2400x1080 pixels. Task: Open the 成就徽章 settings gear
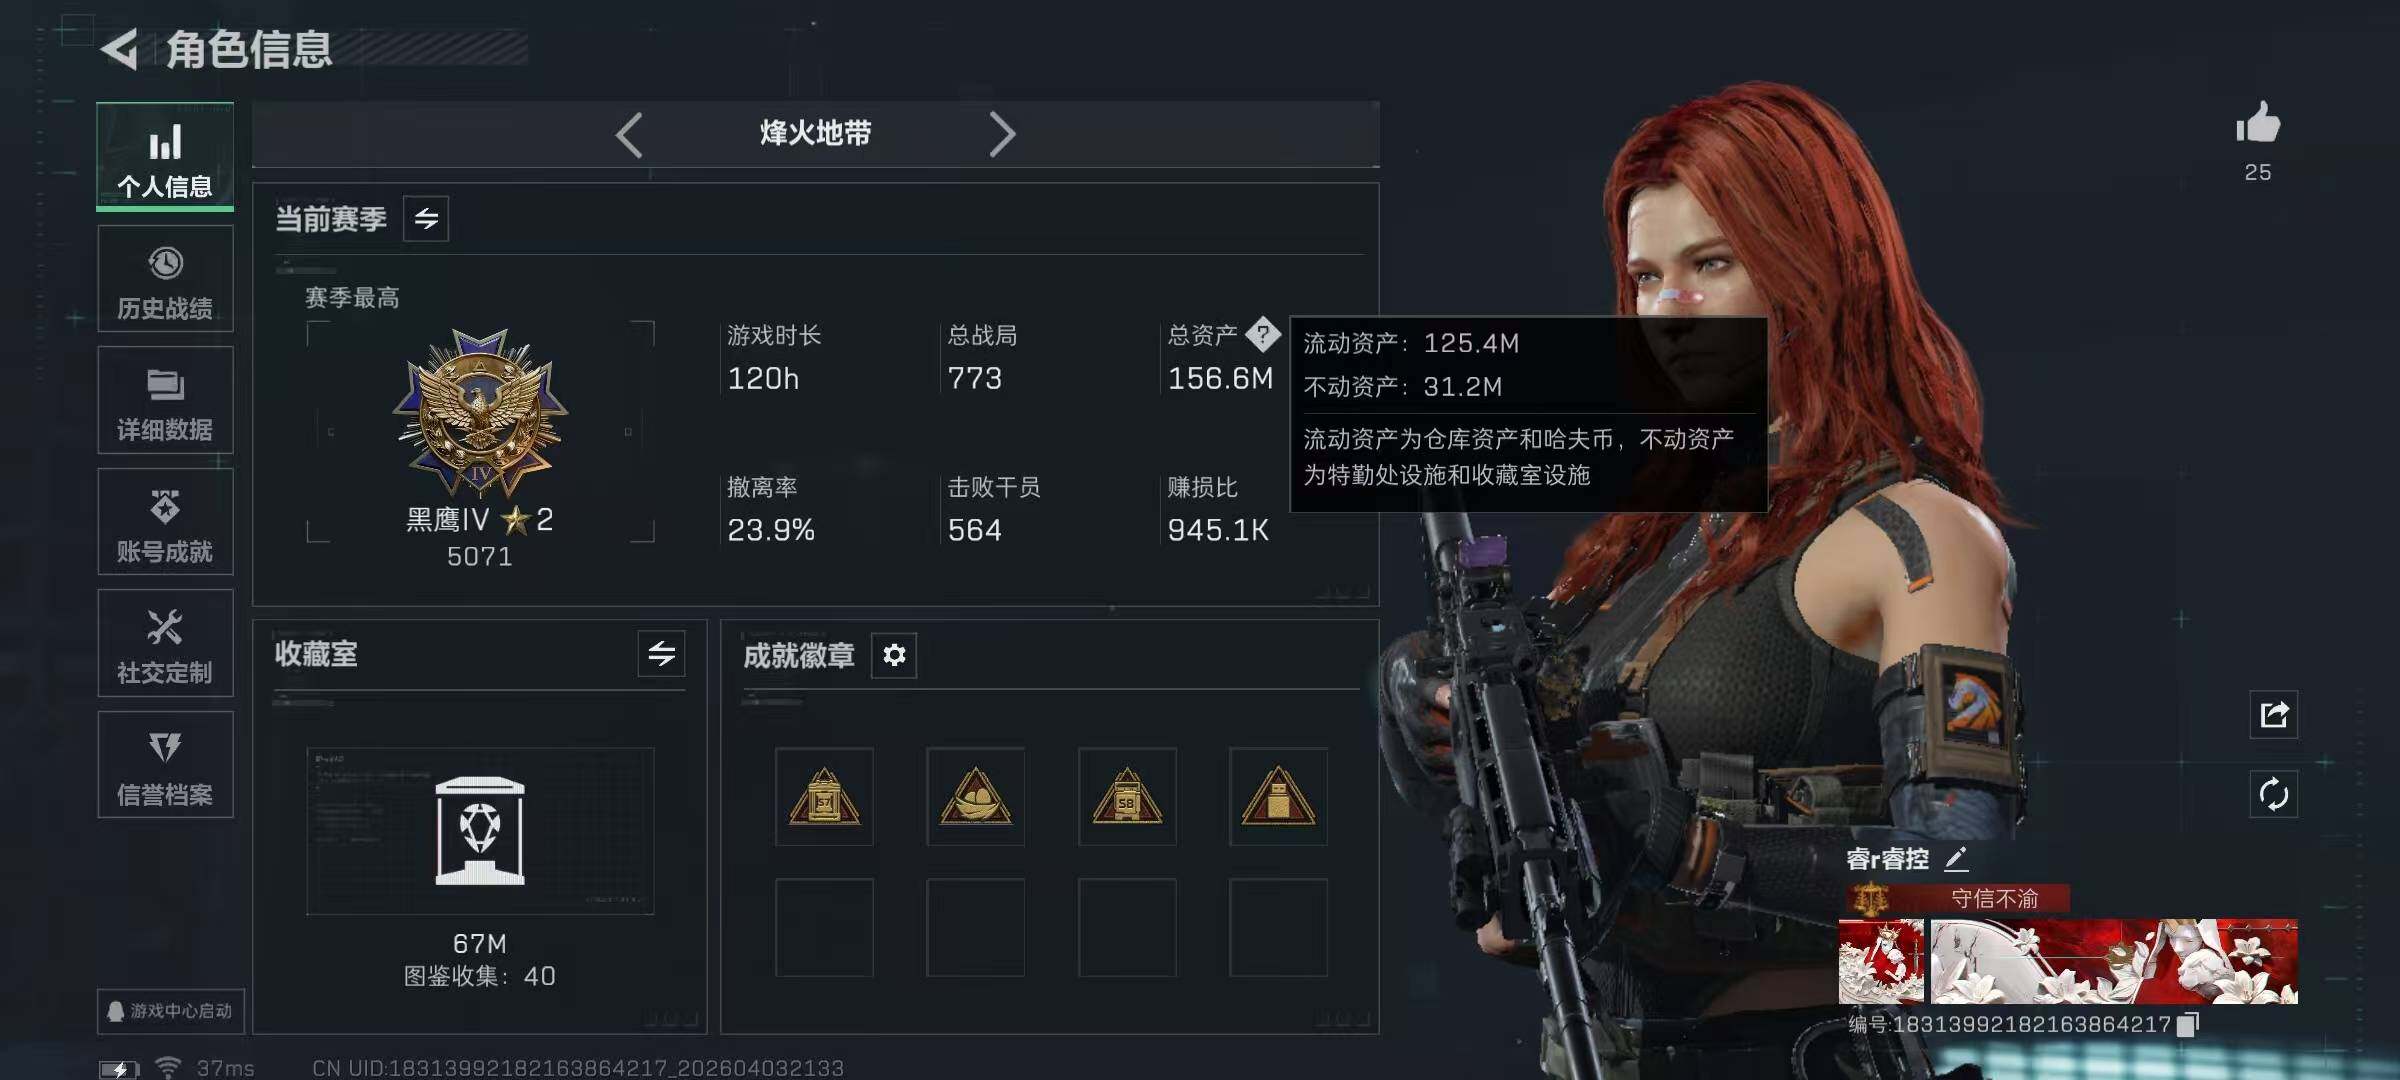pyautogui.click(x=894, y=655)
